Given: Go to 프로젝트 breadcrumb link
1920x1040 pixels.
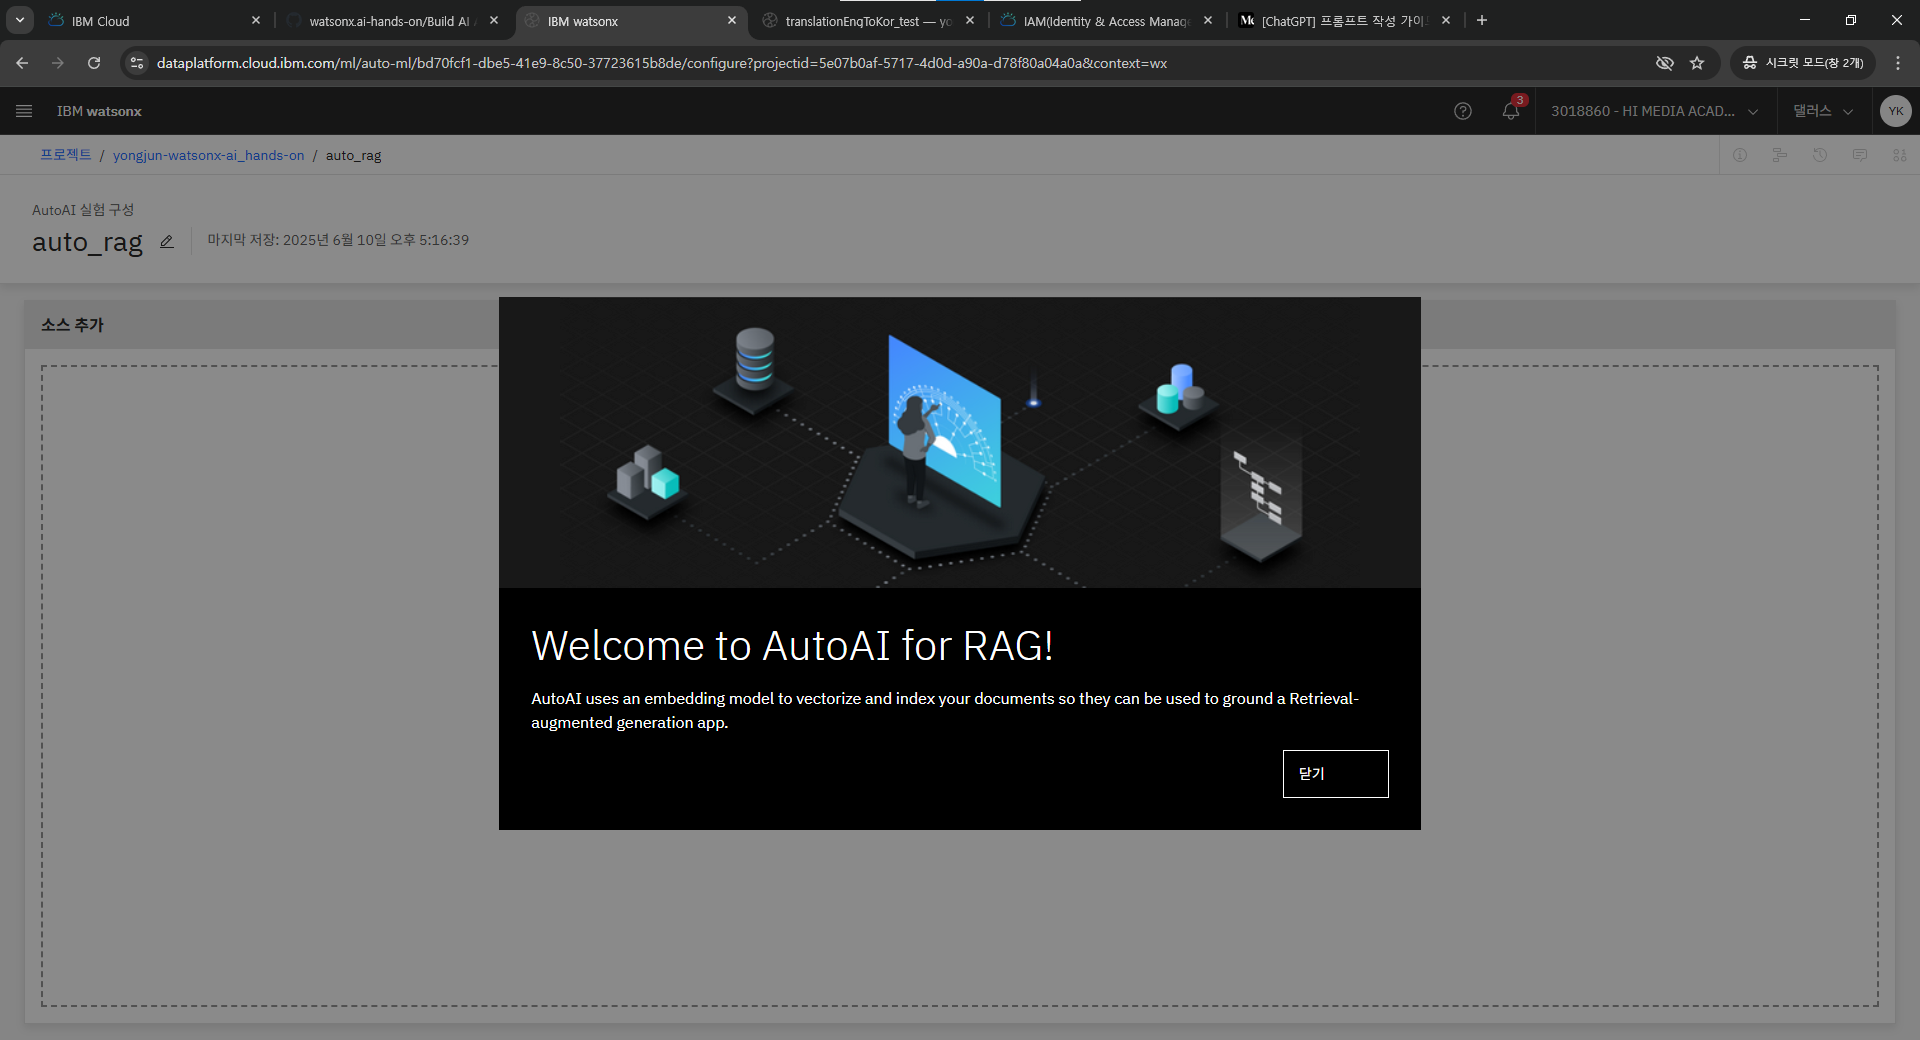Looking at the screenshot, I should tap(66, 155).
